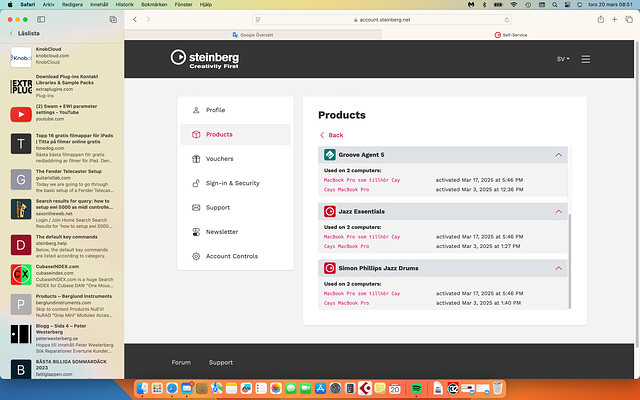The height and width of the screenshot is (400, 640).
Task: Click the Steinberg logo
Action: coord(205,59)
